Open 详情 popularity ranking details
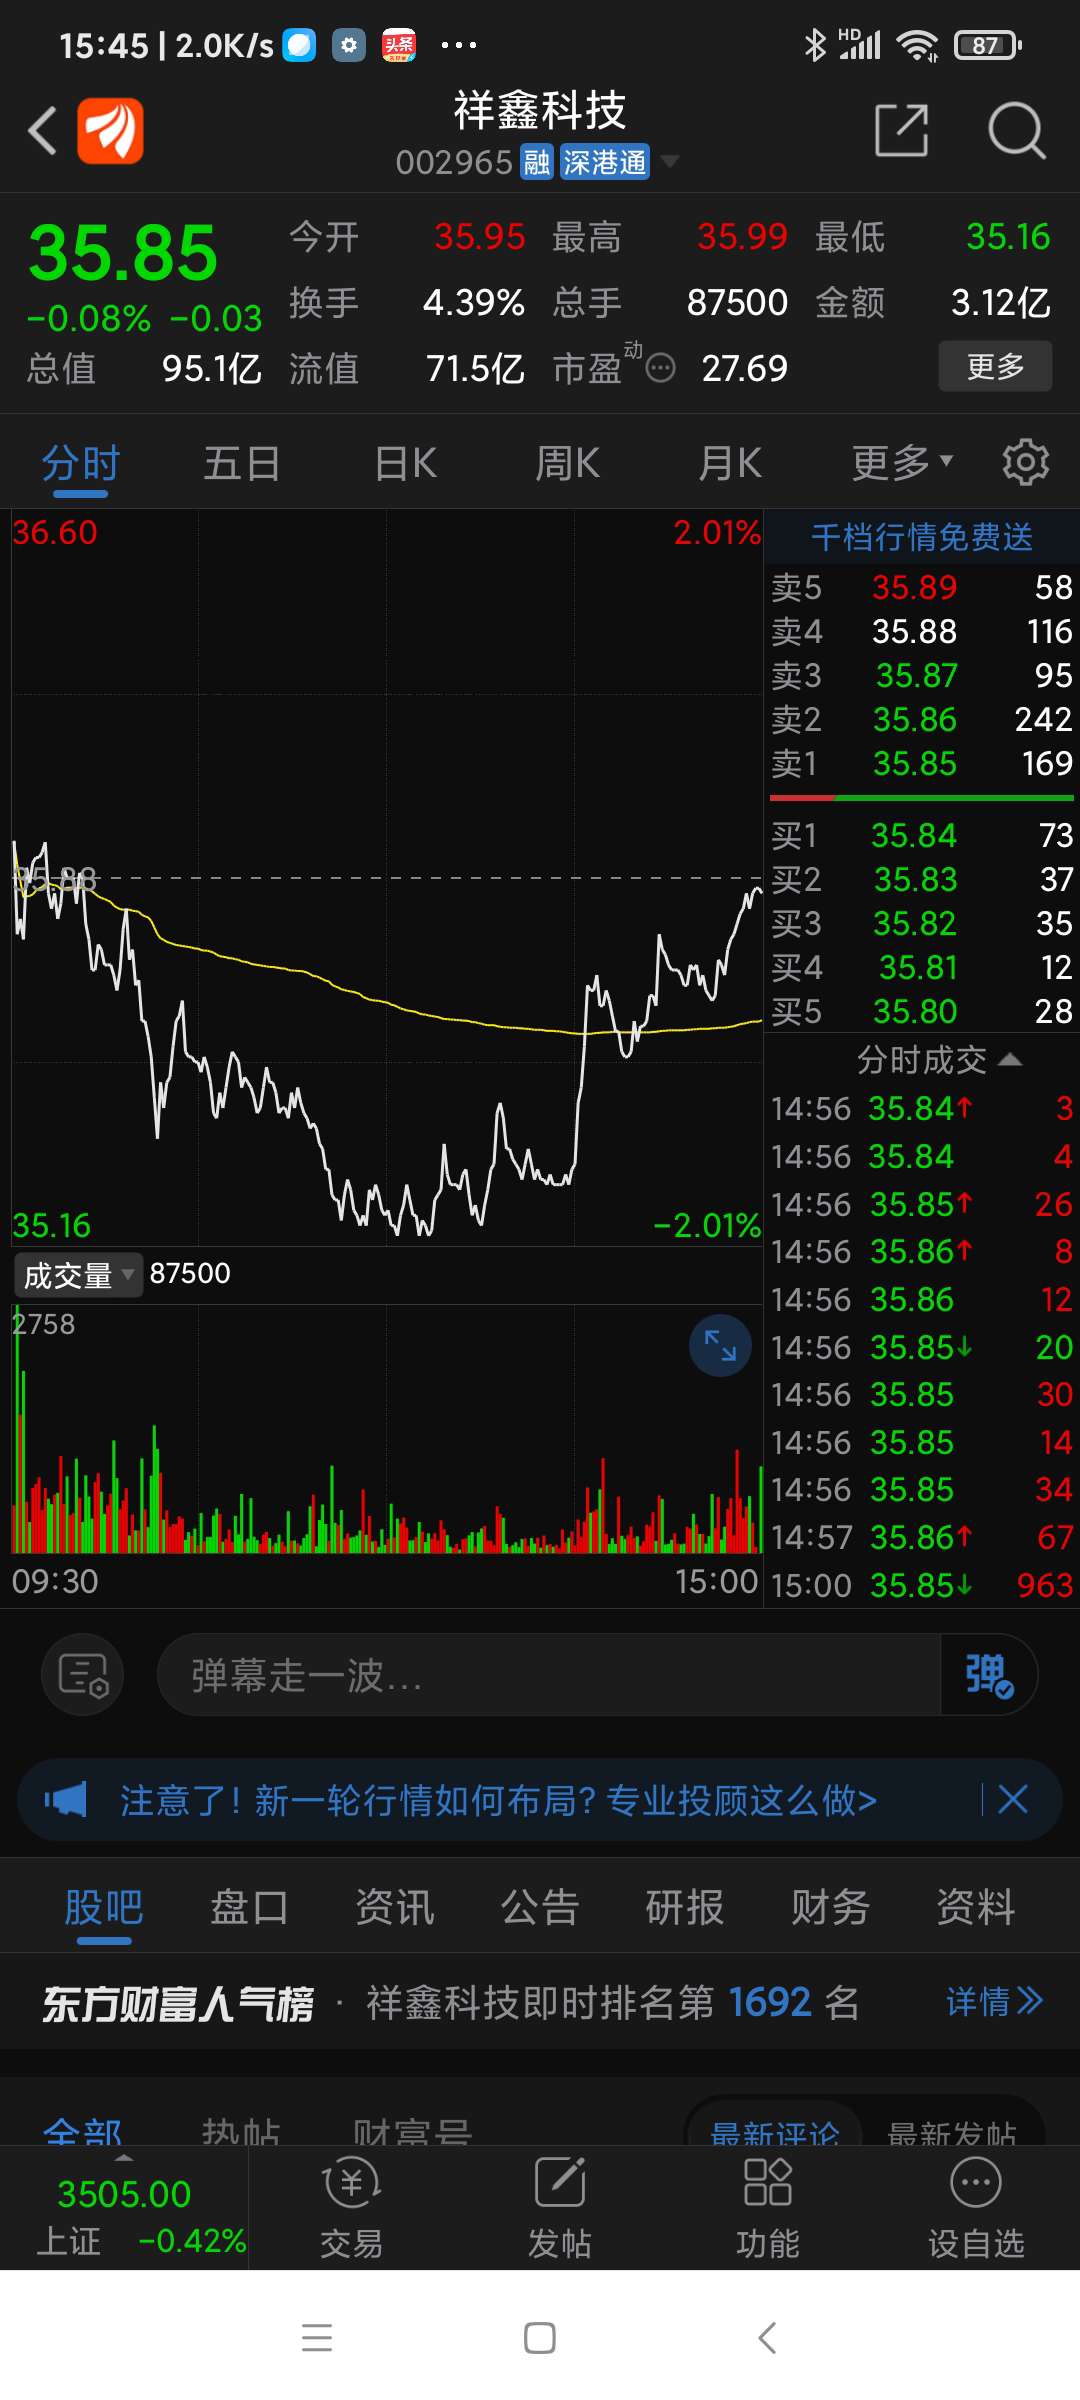 point(995,2001)
